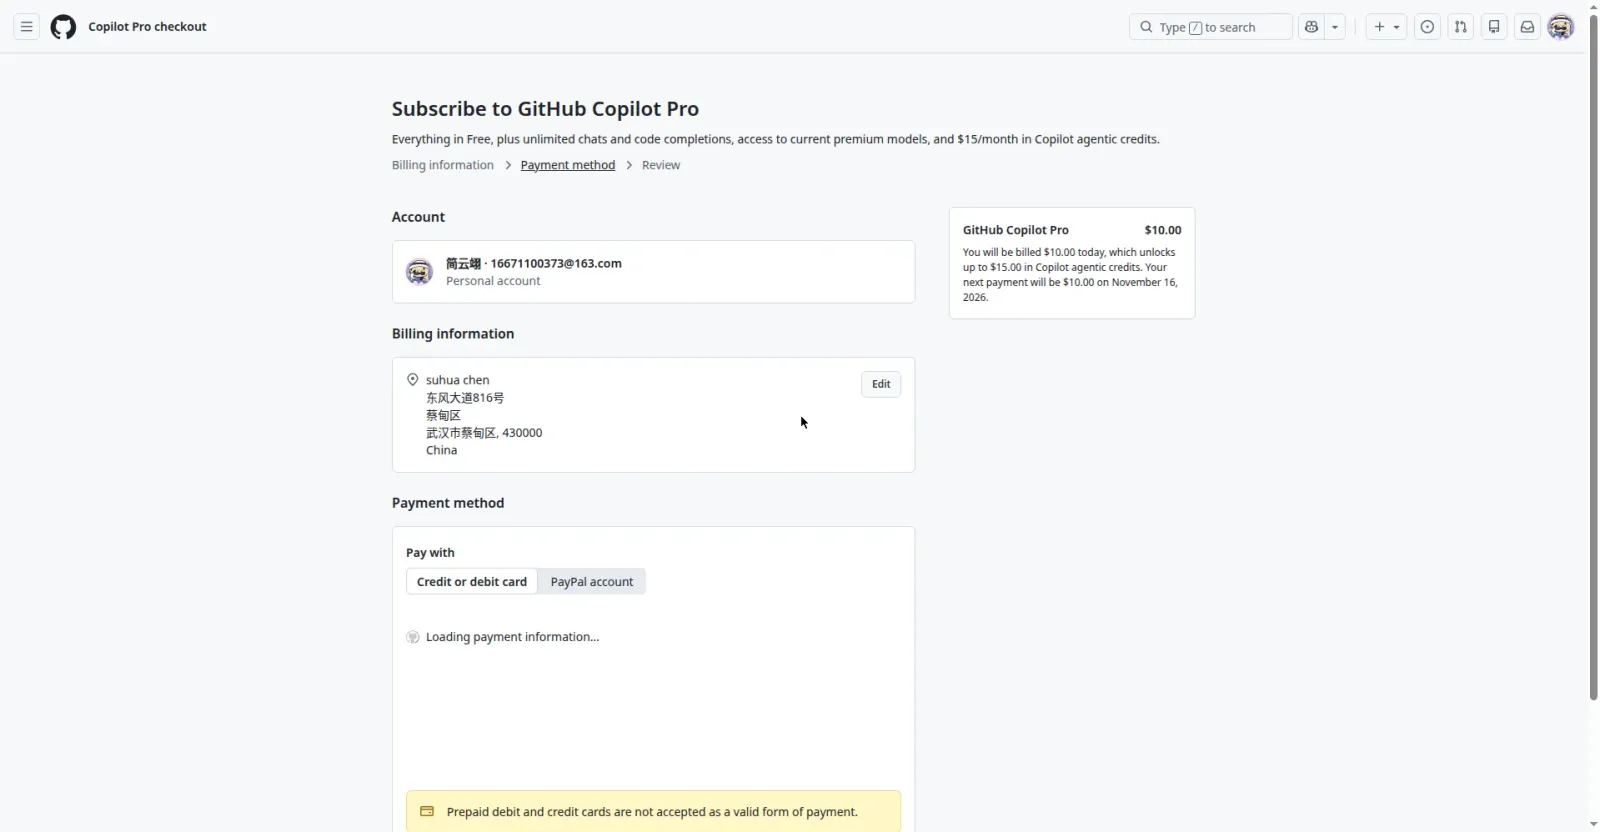Edit the billing information

pos(881,384)
